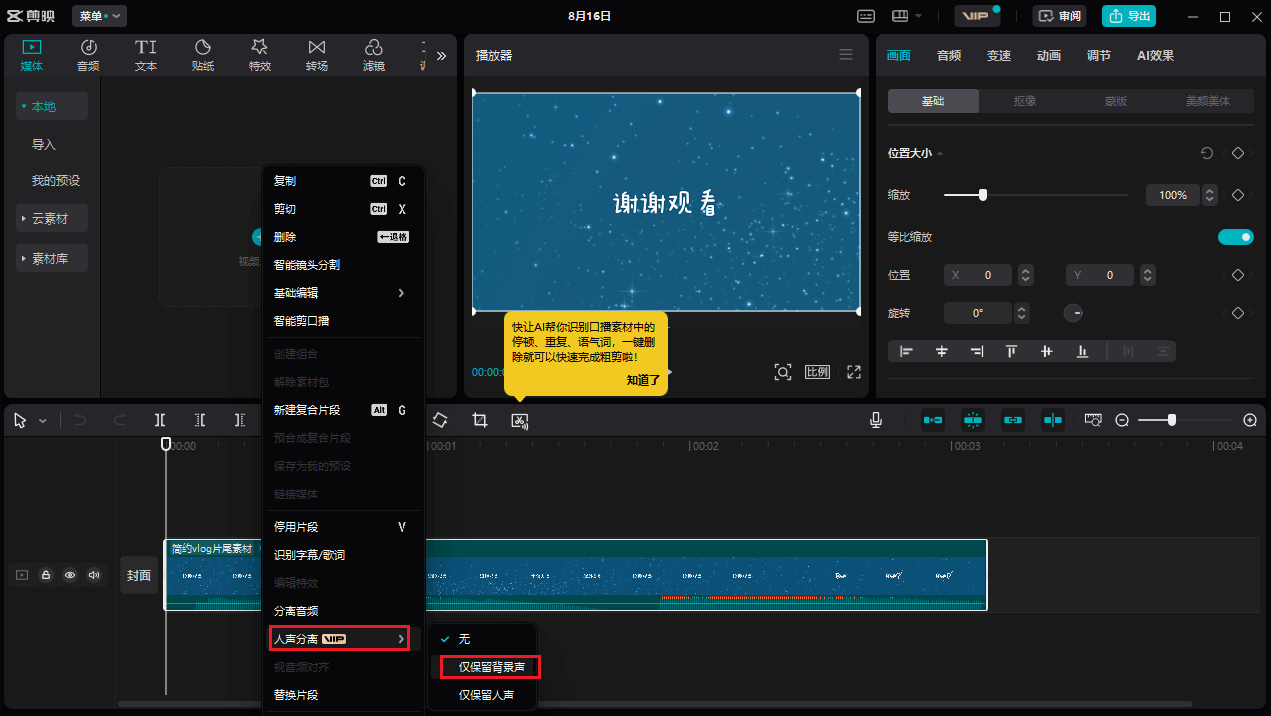Click the 导出 export button
The width and height of the screenshot is (1271, 716).
(x=1128, y=16)
